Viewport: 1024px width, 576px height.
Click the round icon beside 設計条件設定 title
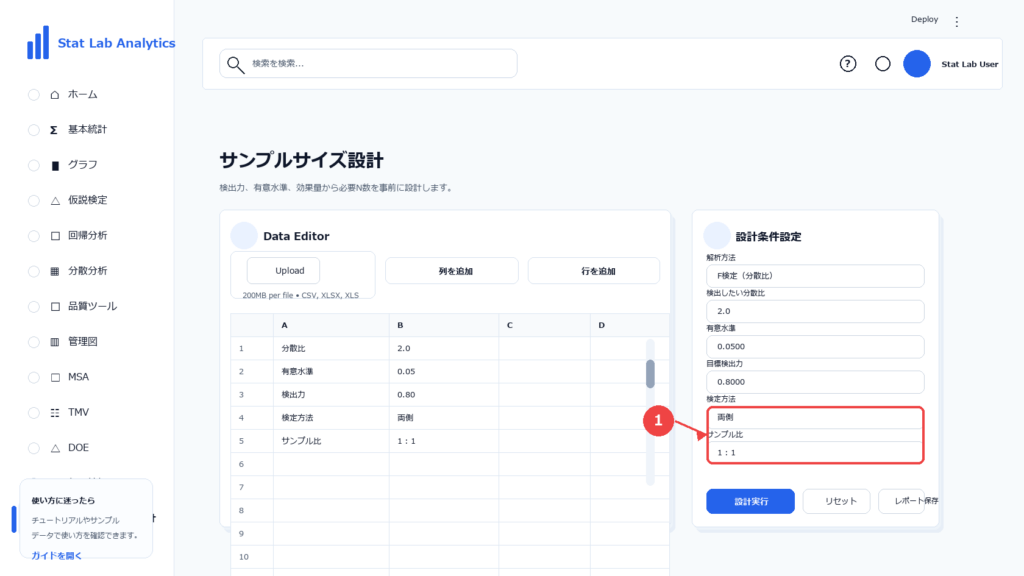point(716,236)
